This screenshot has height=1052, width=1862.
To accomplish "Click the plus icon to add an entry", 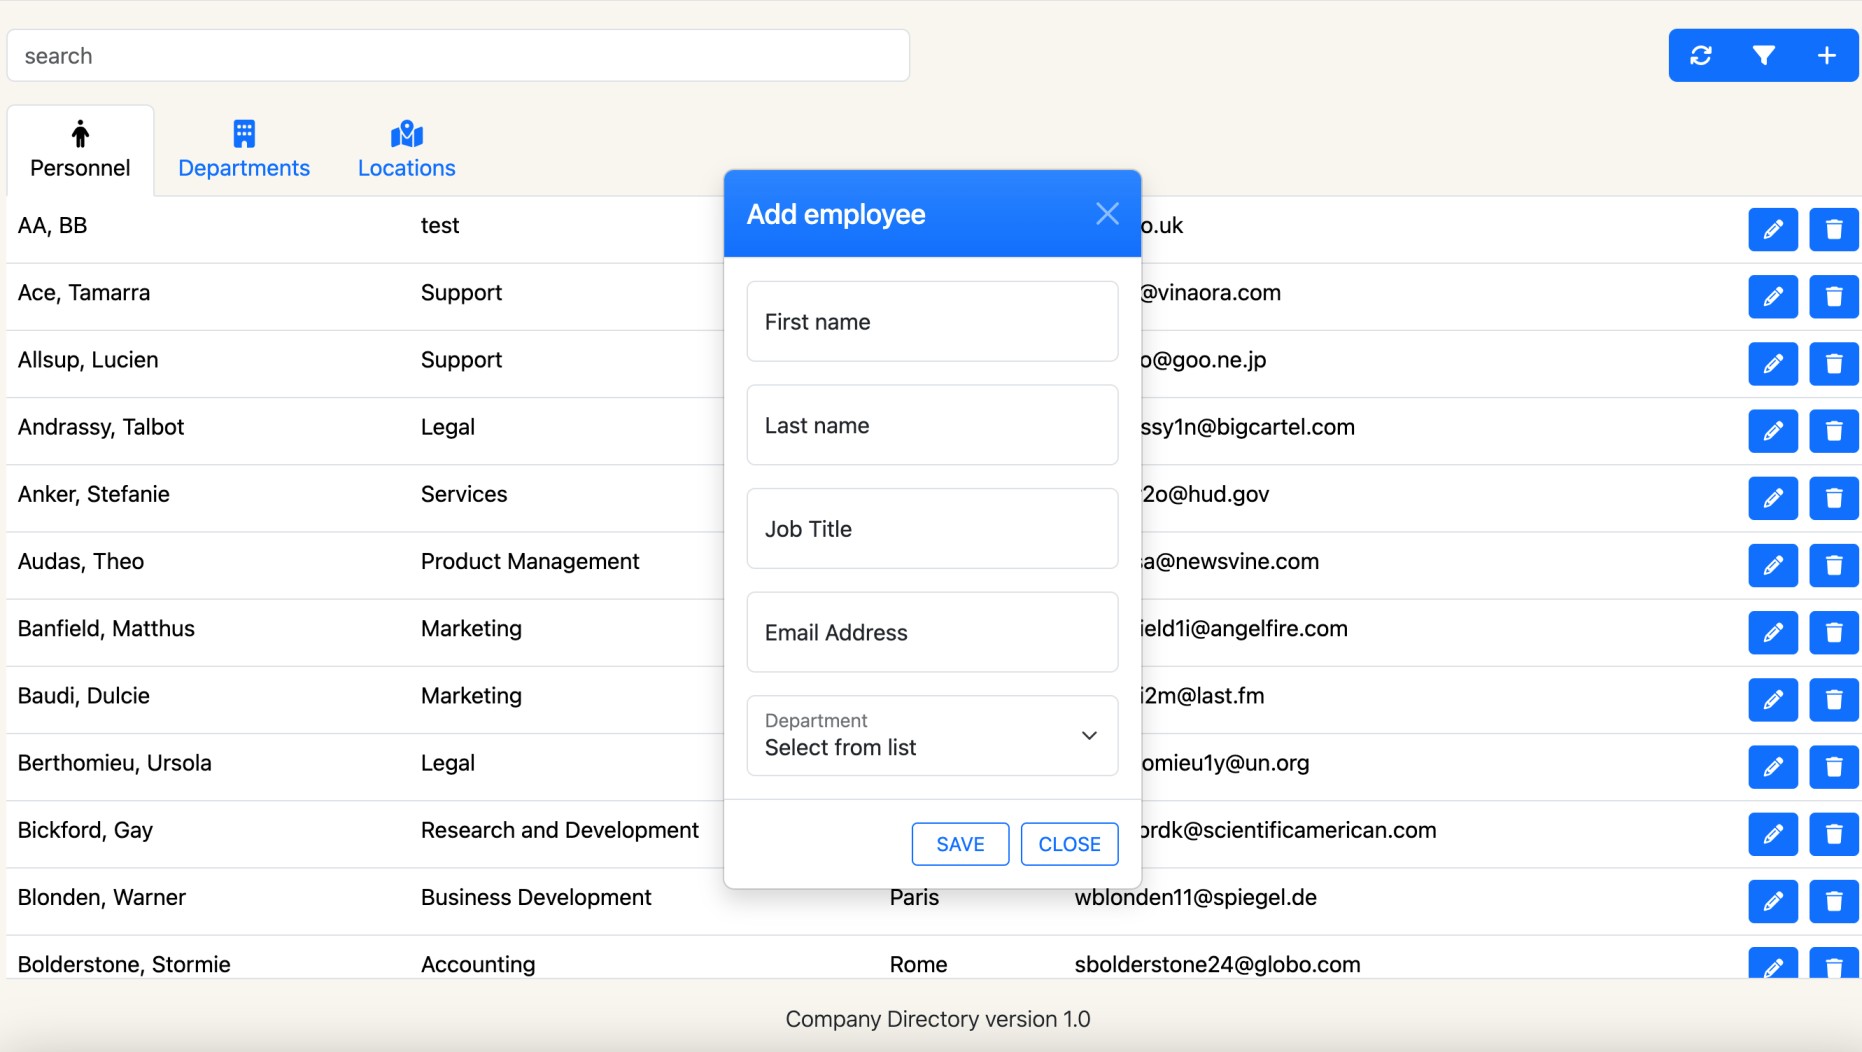I will [1826, 56].
